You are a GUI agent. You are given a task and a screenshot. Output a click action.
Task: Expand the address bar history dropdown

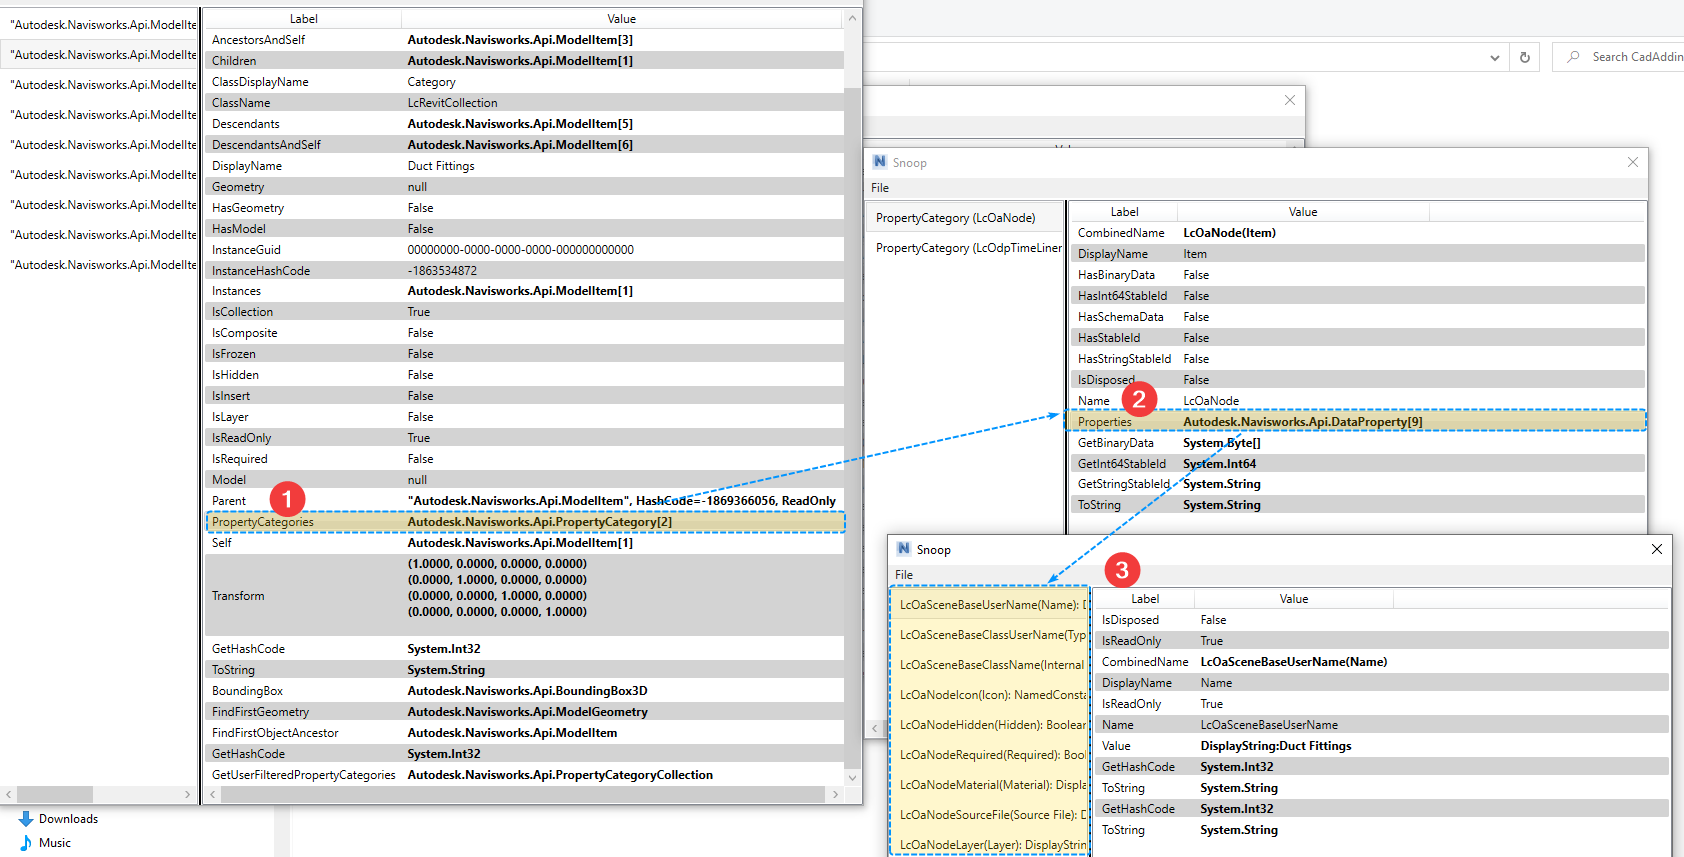point(1494,58)
